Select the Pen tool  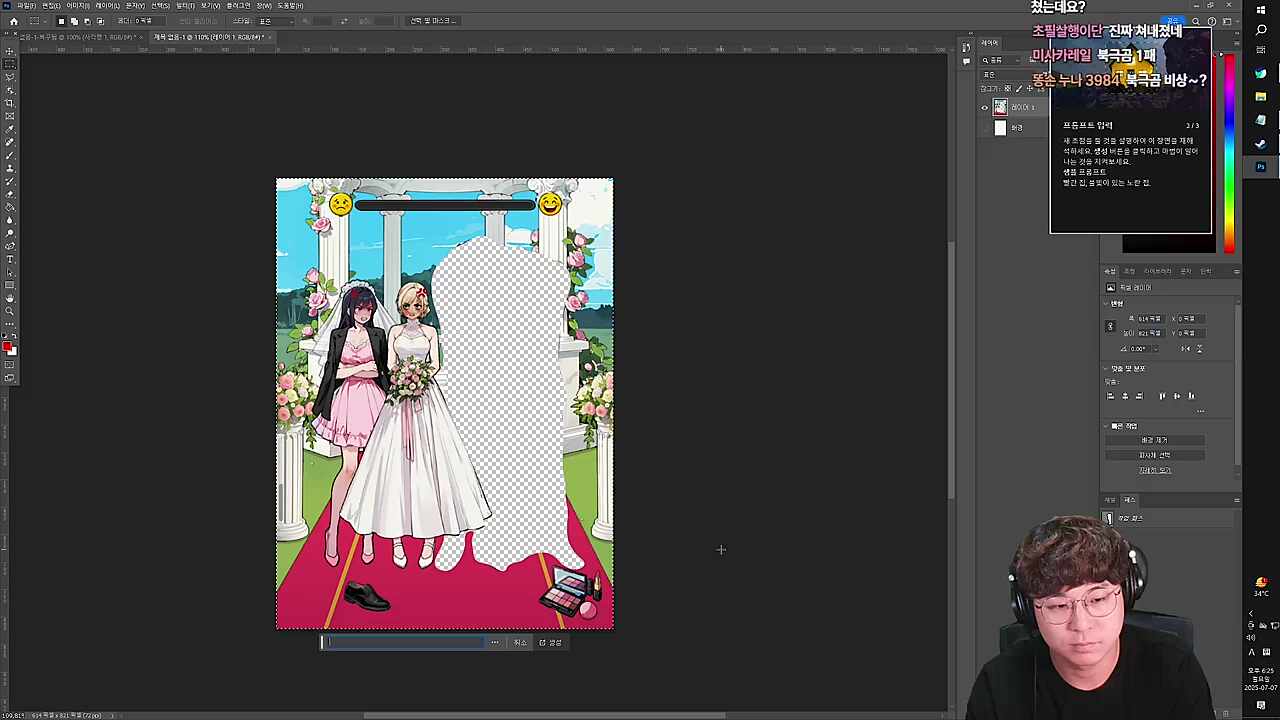(10, 245)
